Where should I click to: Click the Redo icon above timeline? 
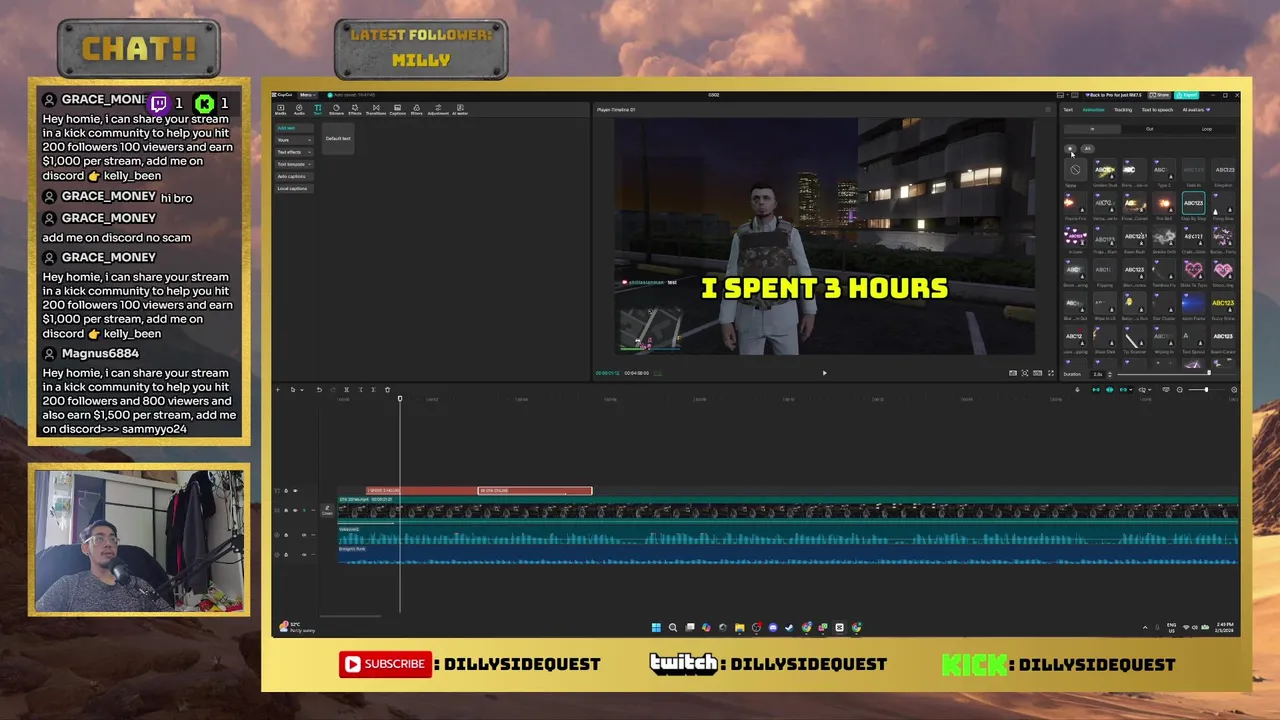point(333,390)
